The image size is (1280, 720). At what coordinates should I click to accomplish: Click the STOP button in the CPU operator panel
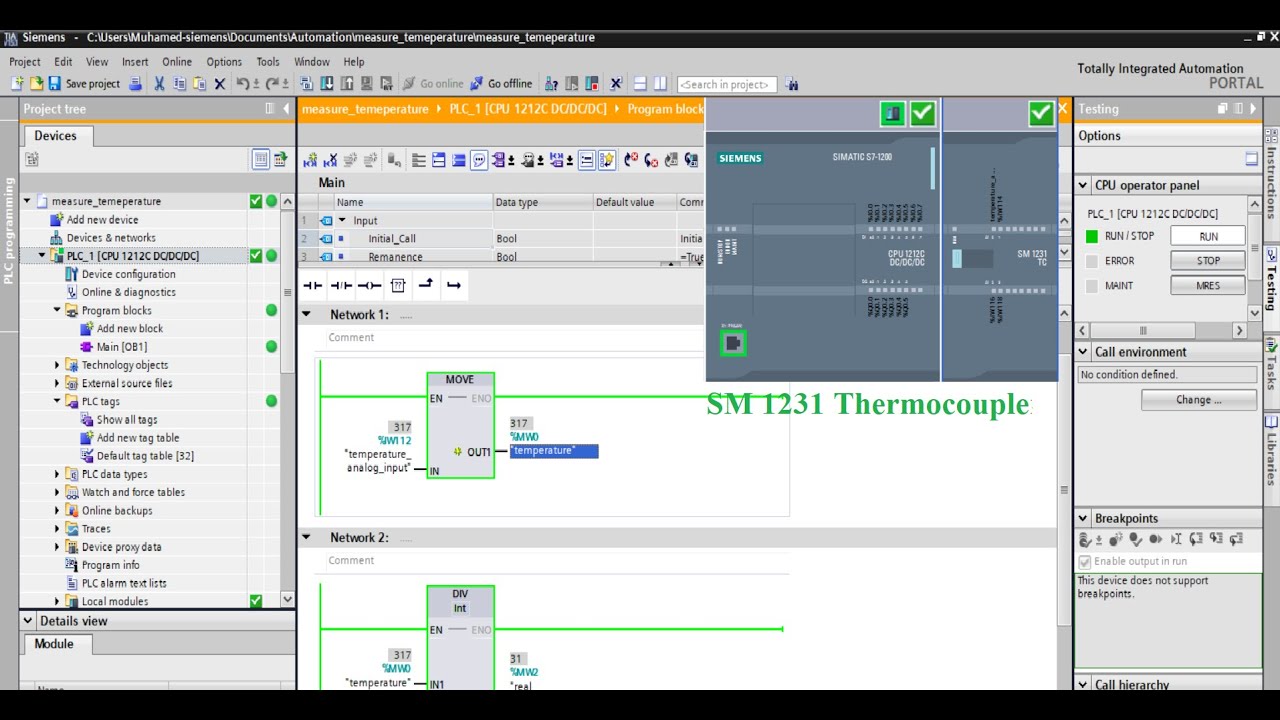click(x=1208, y=261)
